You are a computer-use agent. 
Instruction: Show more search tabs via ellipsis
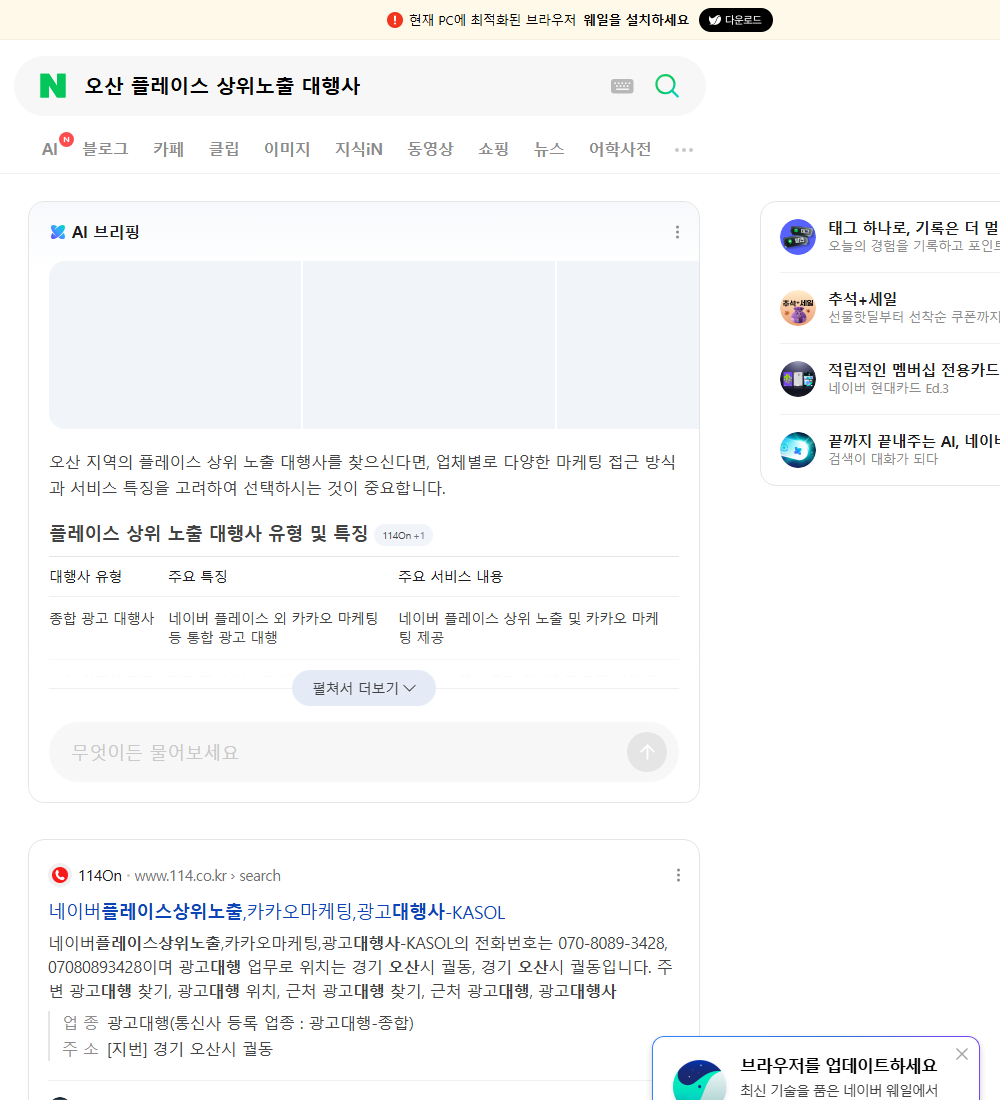click(x=684, y=150)
